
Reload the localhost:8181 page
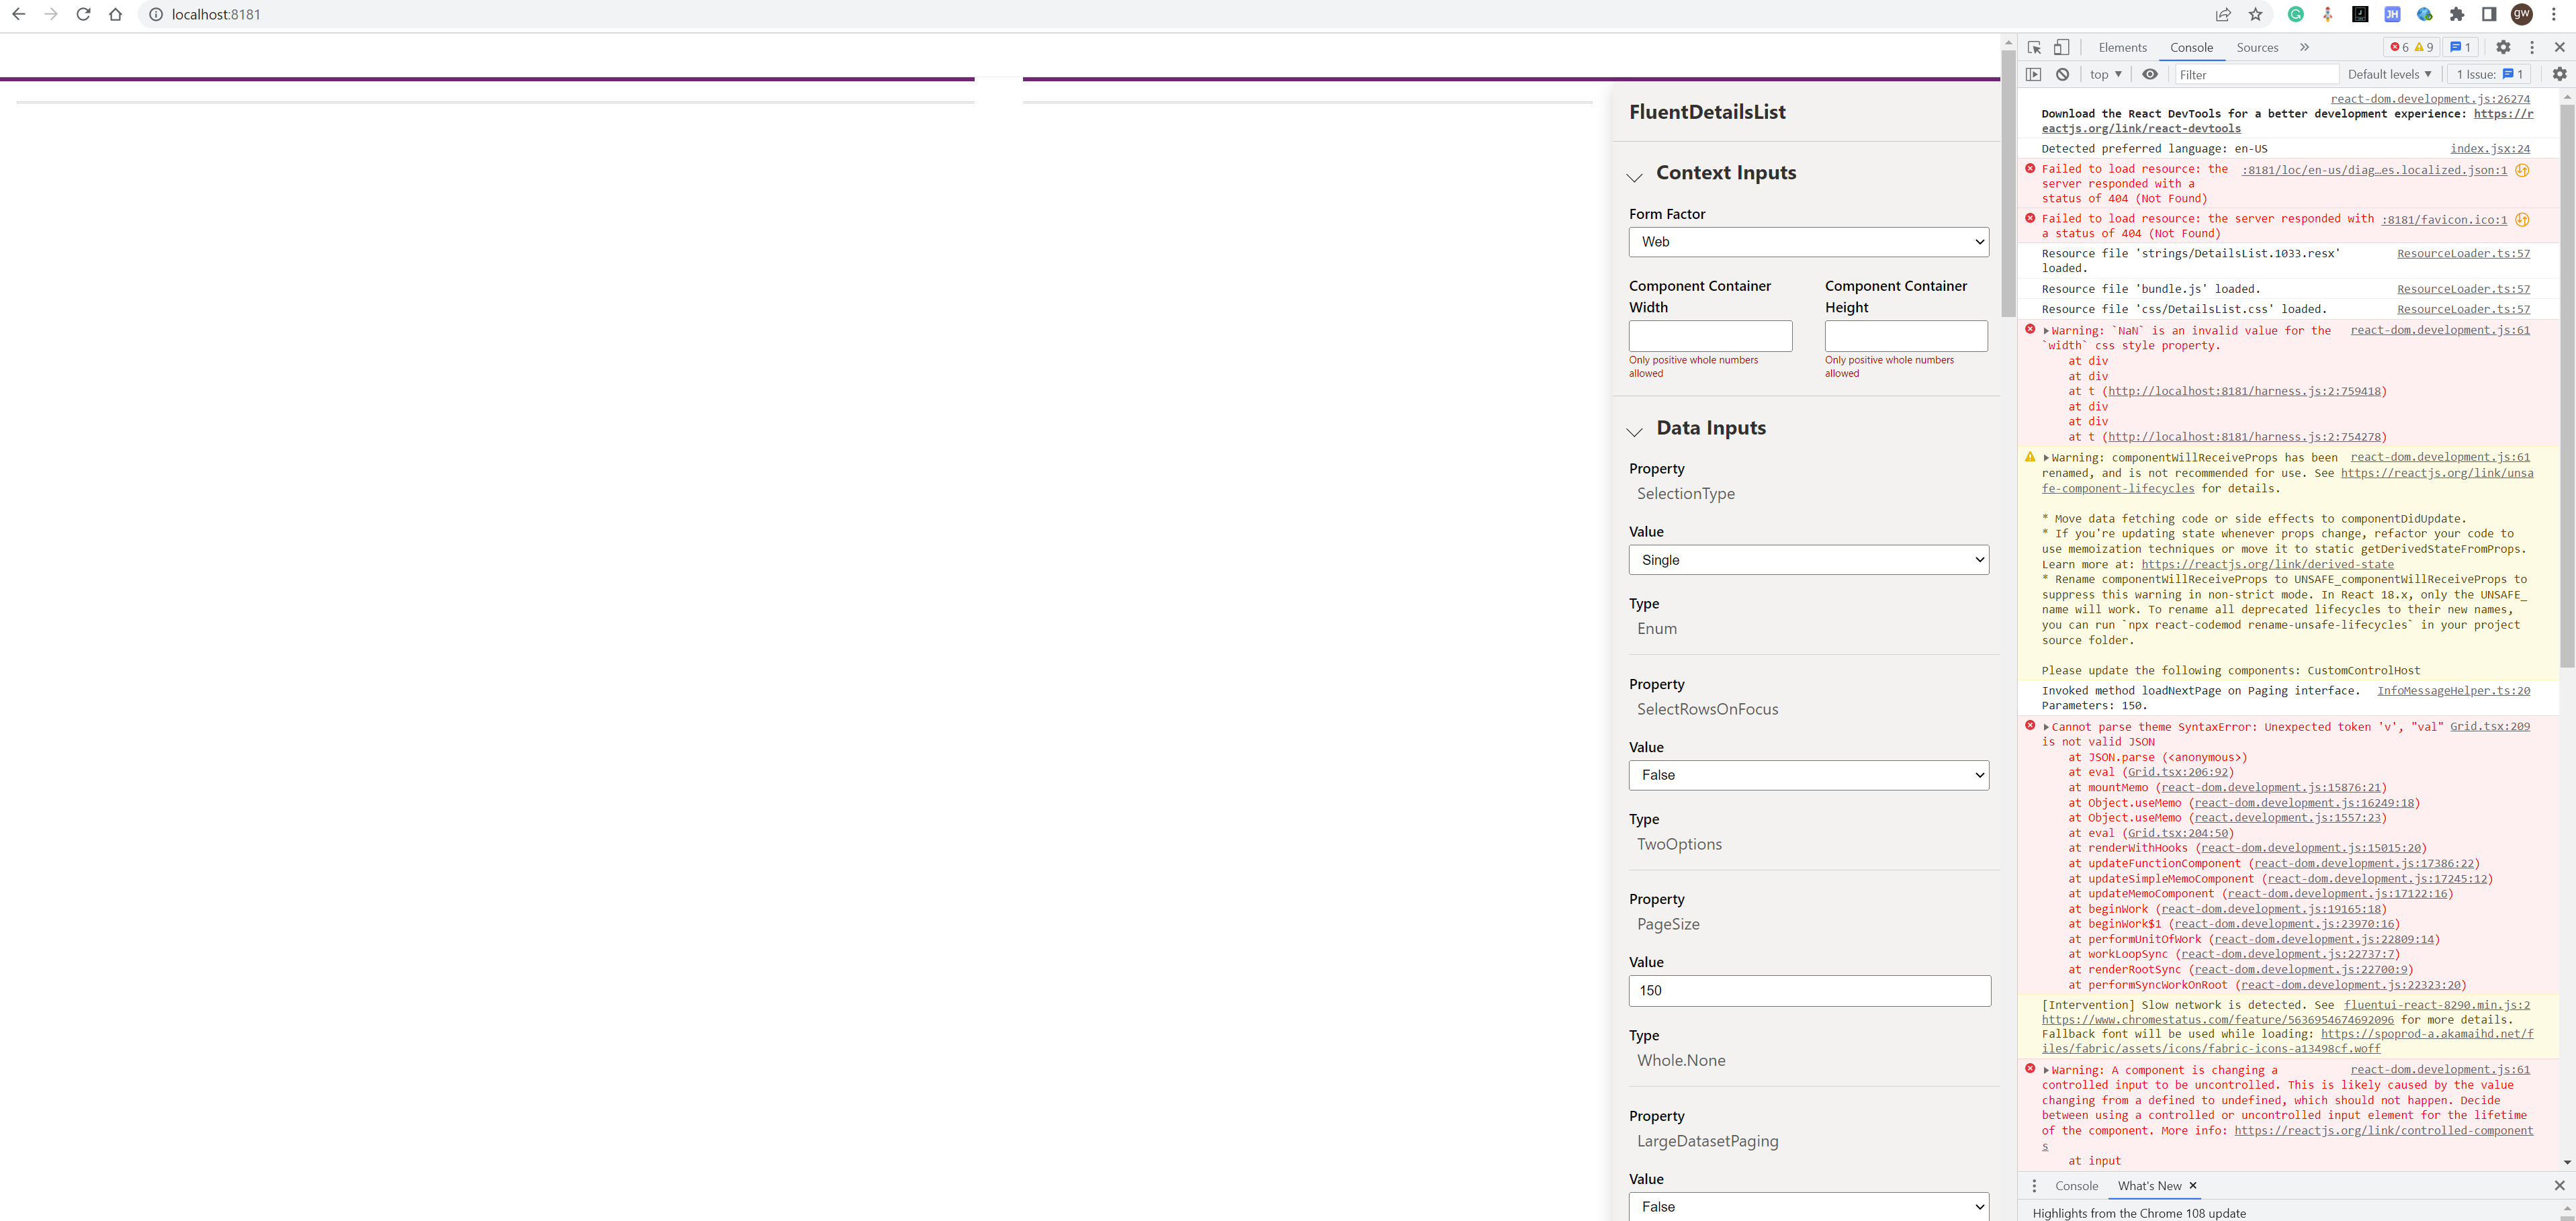83,14
